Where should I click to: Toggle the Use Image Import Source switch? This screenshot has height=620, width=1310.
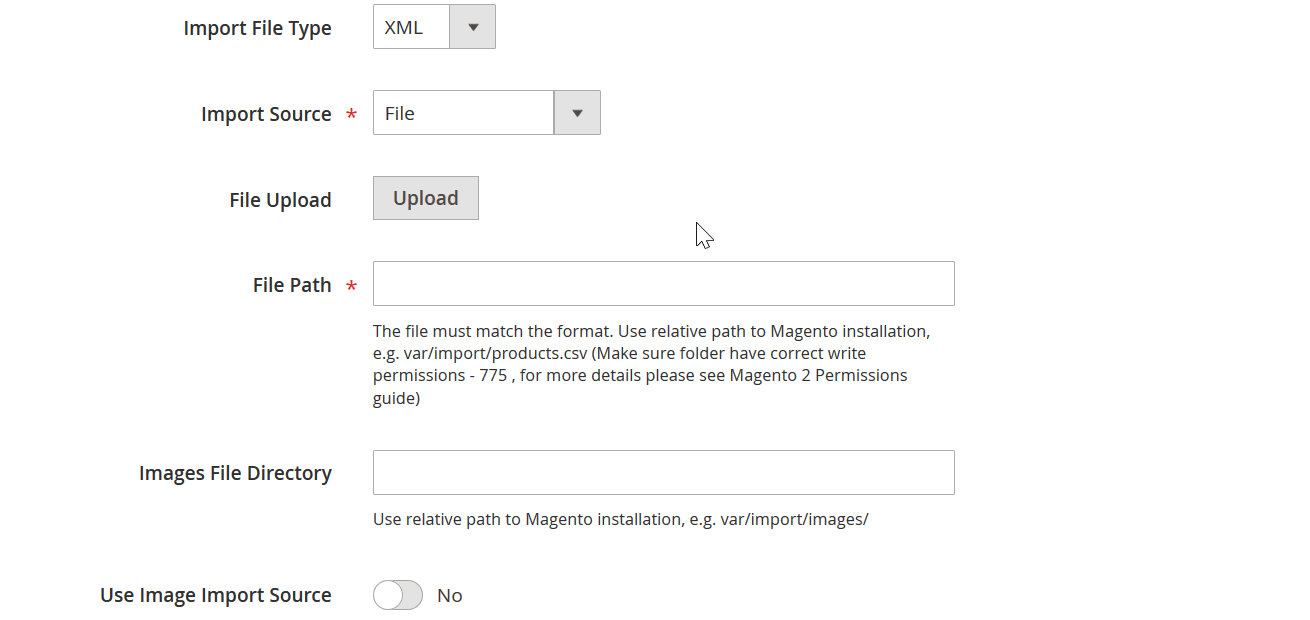(x=398, y=595)
